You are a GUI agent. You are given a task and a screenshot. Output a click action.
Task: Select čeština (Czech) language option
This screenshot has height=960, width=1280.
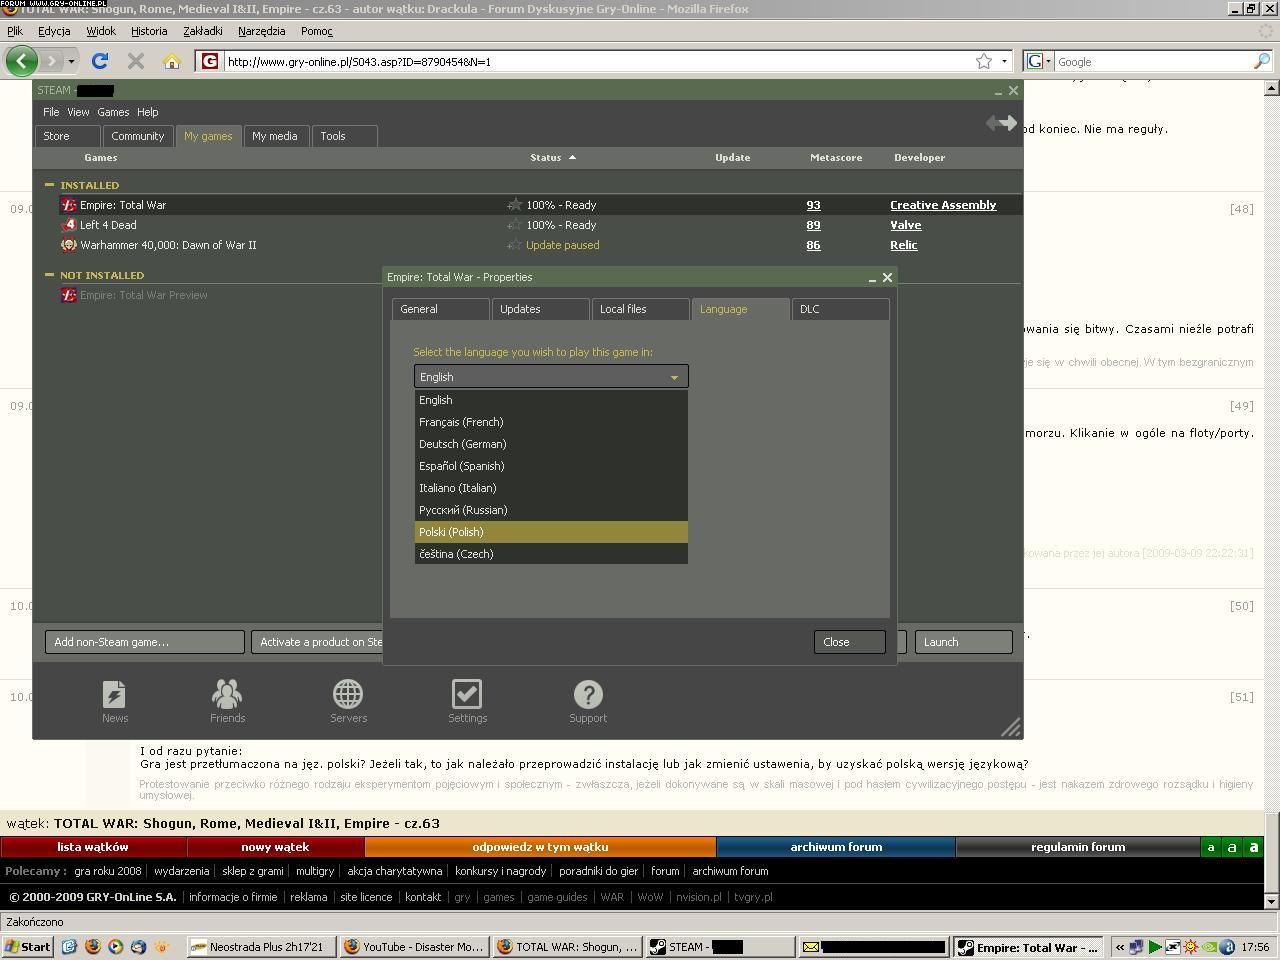[551, 554]
